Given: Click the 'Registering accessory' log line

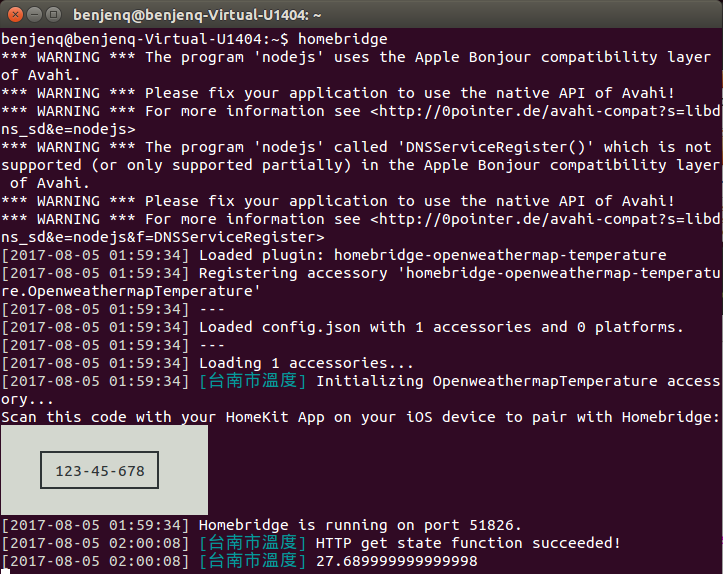Looking at the screenshot, I should pos(361,282).
